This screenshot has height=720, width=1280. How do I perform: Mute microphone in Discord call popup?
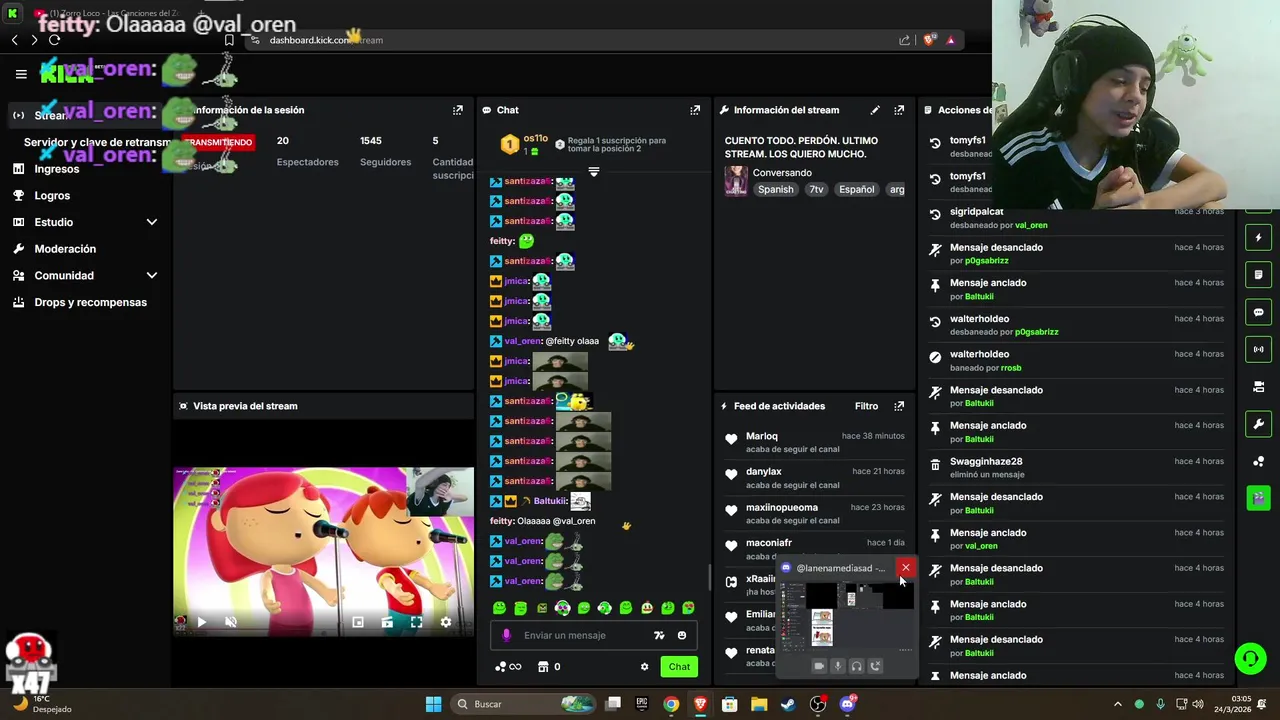[x=838, y=666]
